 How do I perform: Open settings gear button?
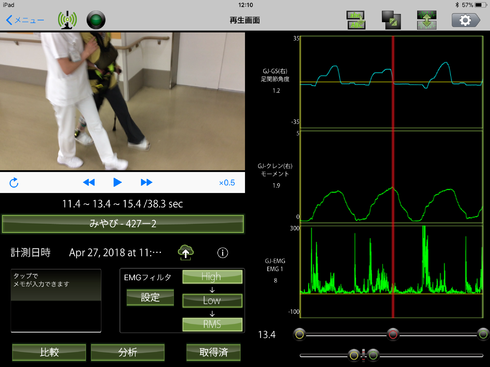coord(466,20)
